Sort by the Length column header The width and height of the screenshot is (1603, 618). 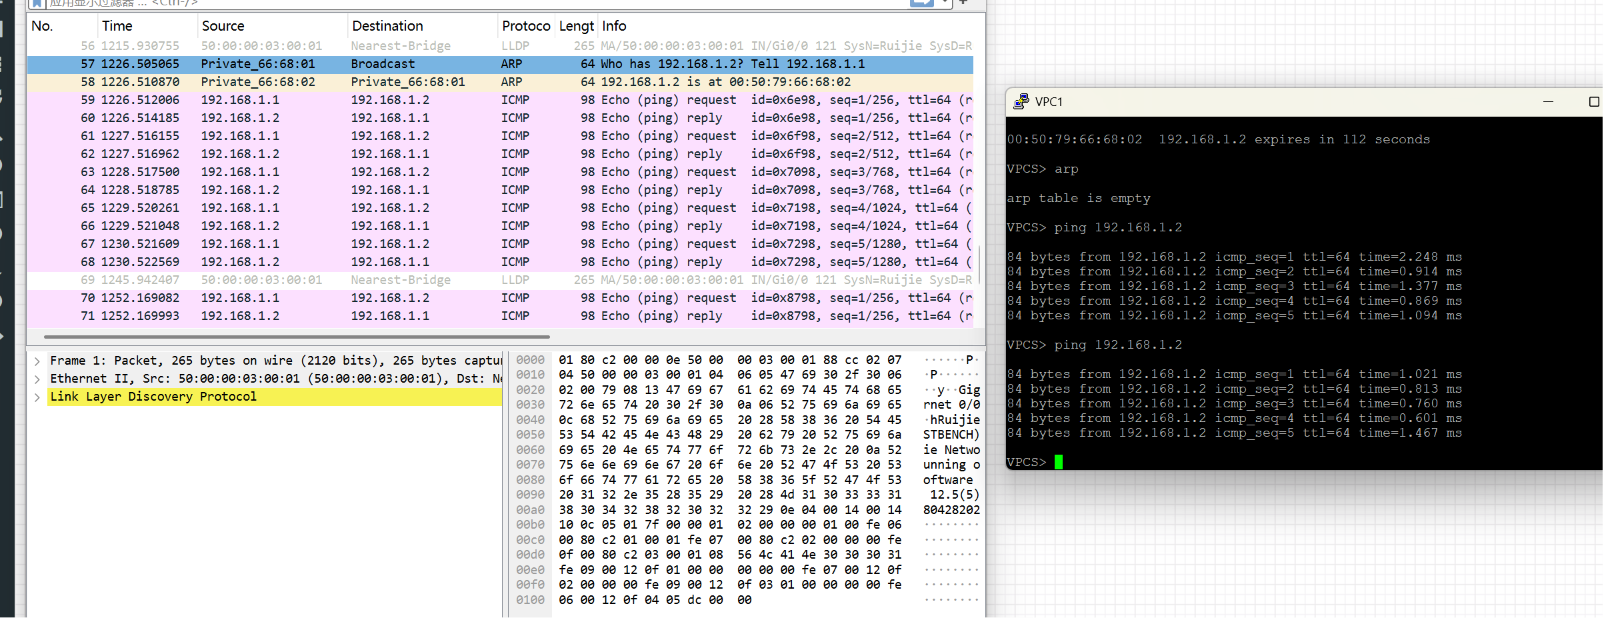pos(577,26)
